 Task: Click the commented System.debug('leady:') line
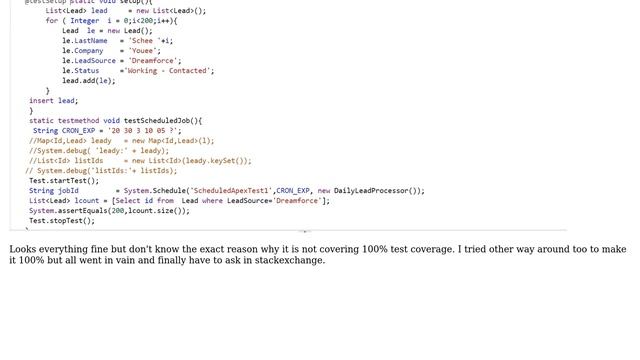point(99,151)
